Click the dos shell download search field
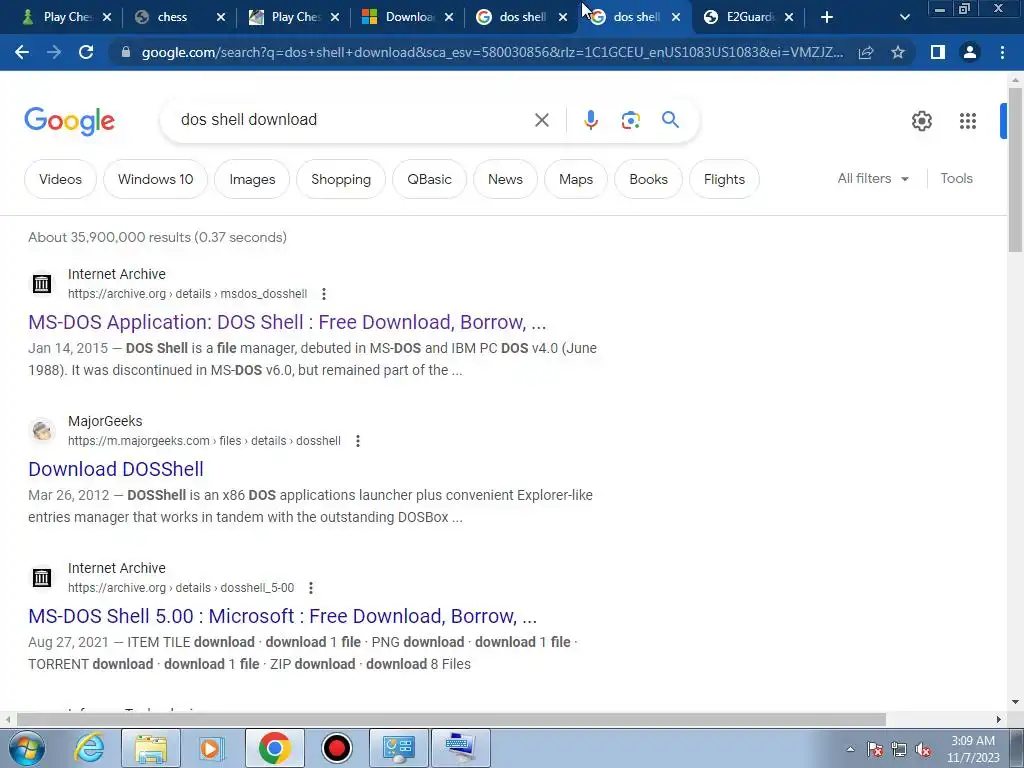The height and width of the screenshot is (768, 1024). (353, 120)
